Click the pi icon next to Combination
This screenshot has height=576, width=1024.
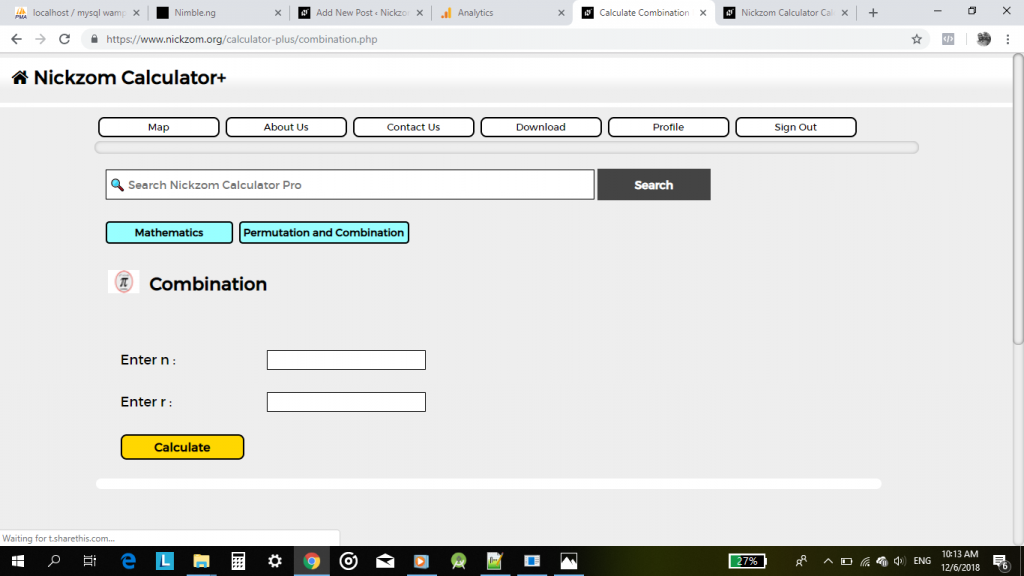[123, 282]
